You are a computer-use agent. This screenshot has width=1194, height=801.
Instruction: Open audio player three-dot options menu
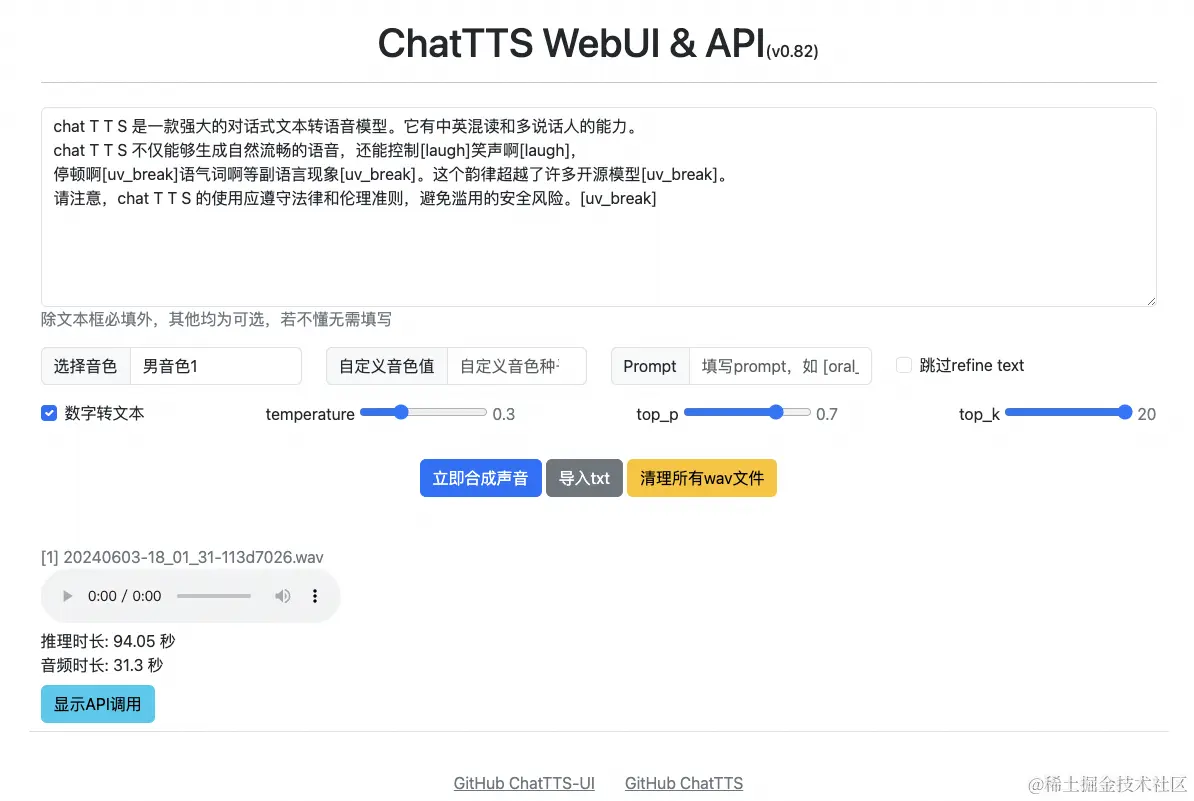(x=314, y=596)
